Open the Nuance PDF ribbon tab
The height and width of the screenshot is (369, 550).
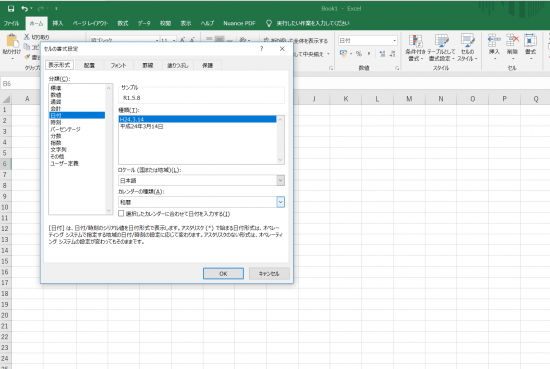tap(239, 23)
